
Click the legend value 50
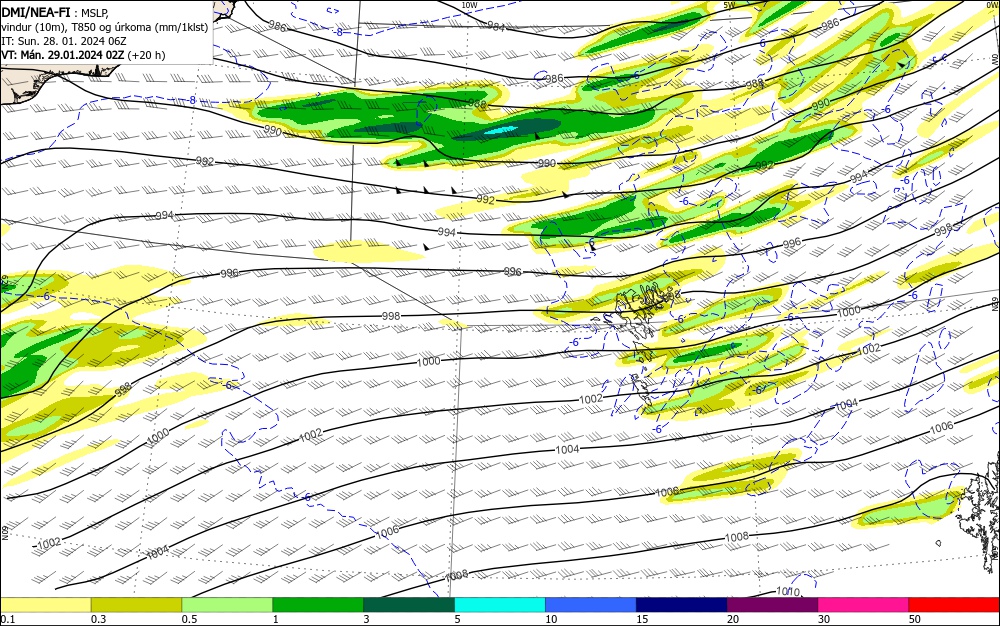pos(915,619)
